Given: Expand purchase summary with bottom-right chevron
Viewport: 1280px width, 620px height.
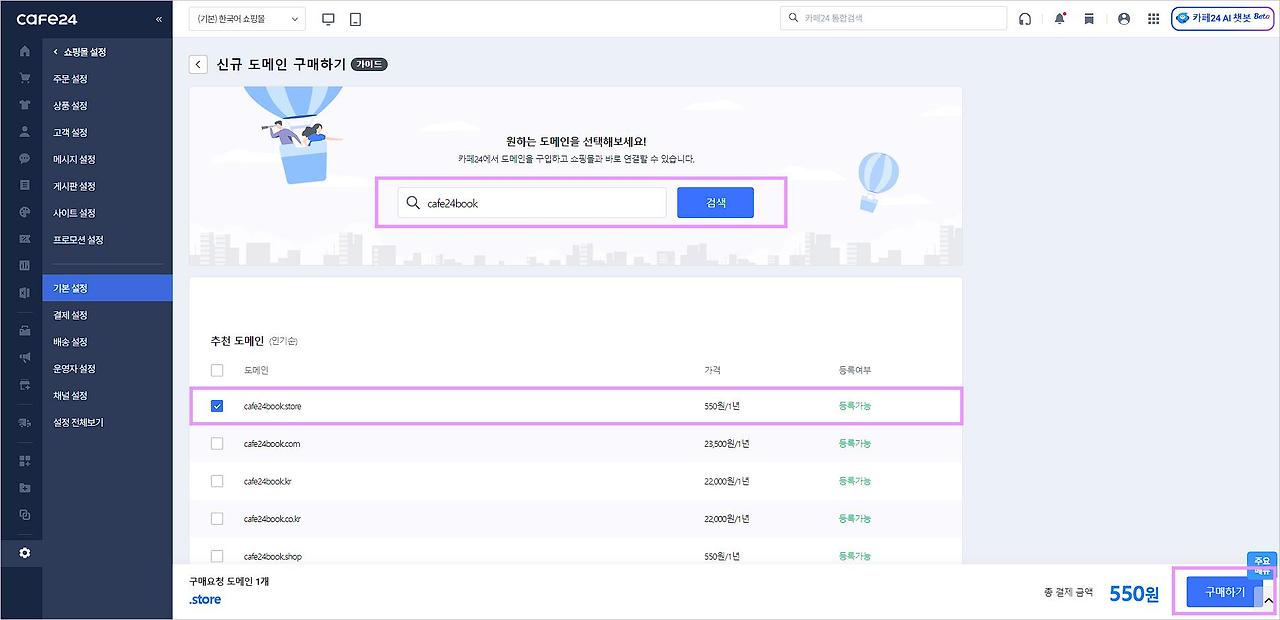Looking at the screenshot, I should pyautogui.click(x=1268, y=599).
